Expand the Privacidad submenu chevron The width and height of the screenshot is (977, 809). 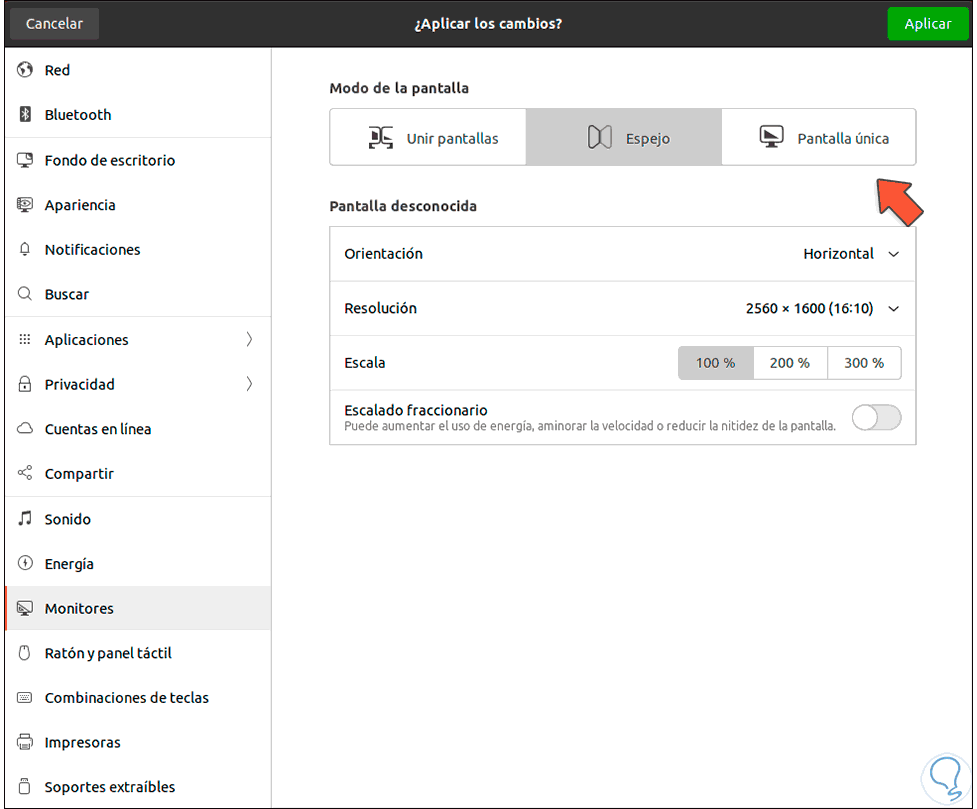(249, 384)
